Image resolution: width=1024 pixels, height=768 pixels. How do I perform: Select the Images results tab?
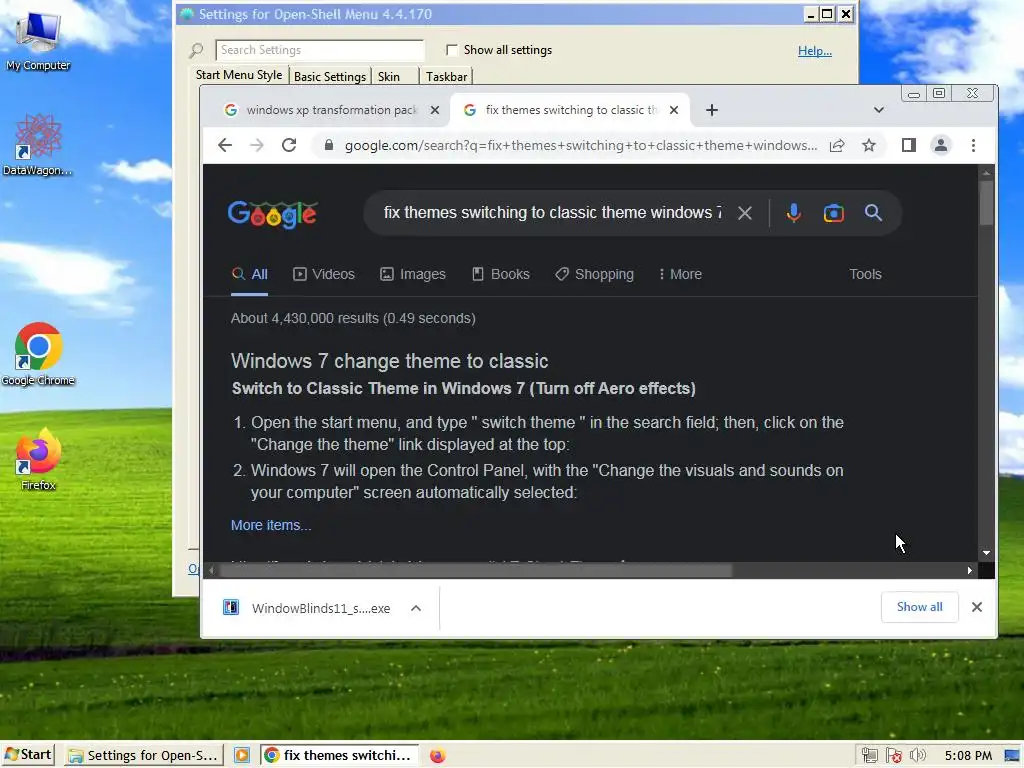(x=413, y=274)
